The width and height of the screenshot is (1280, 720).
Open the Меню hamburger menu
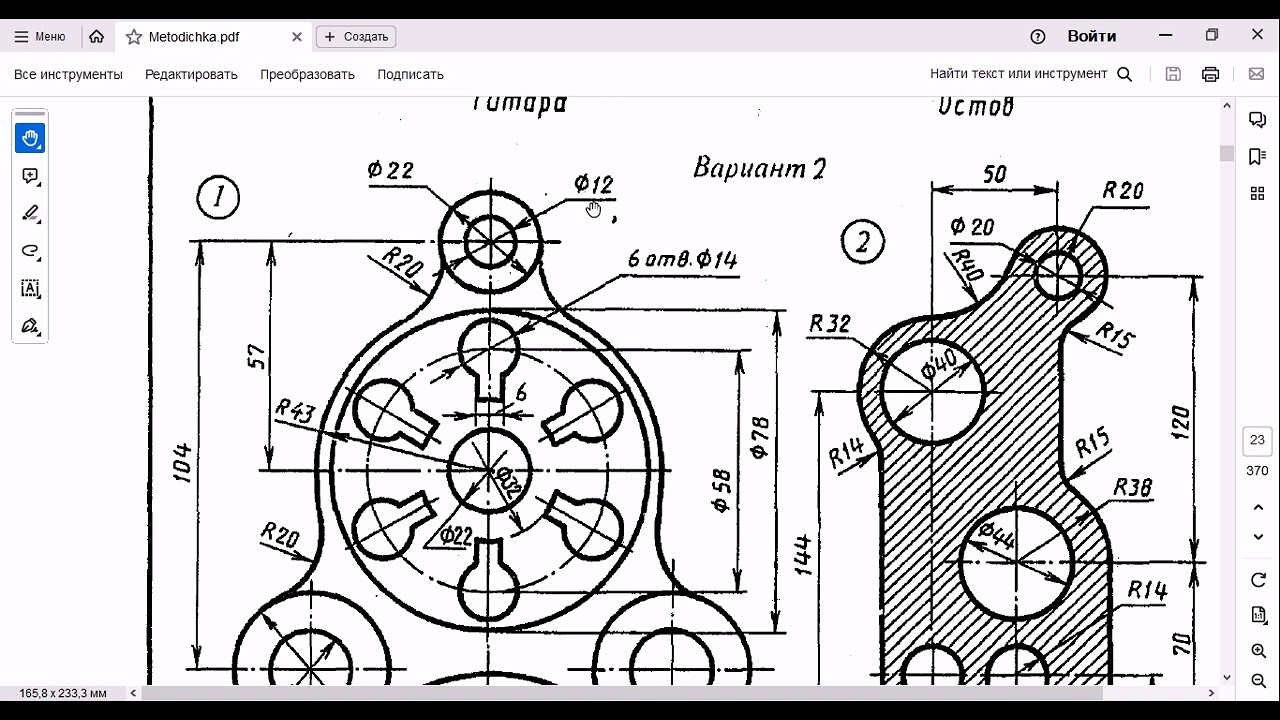click(x=40, y=37)
